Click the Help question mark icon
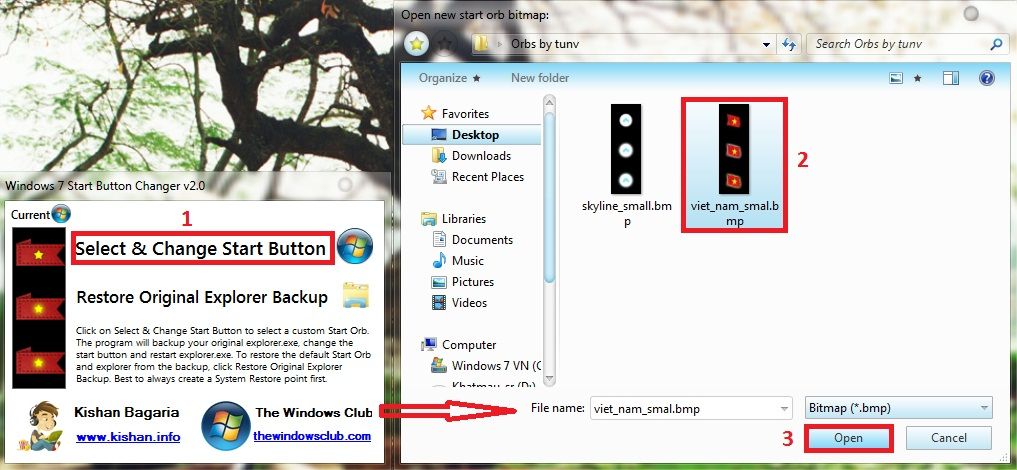 coord(987,78)
